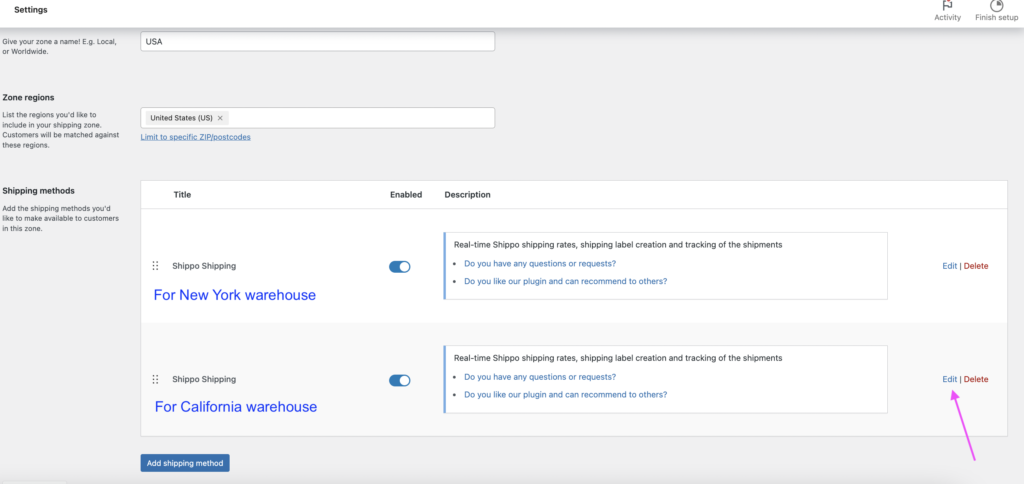Click the Finish setup progress icon
The image size is (1024, 484).
[996, 6]
